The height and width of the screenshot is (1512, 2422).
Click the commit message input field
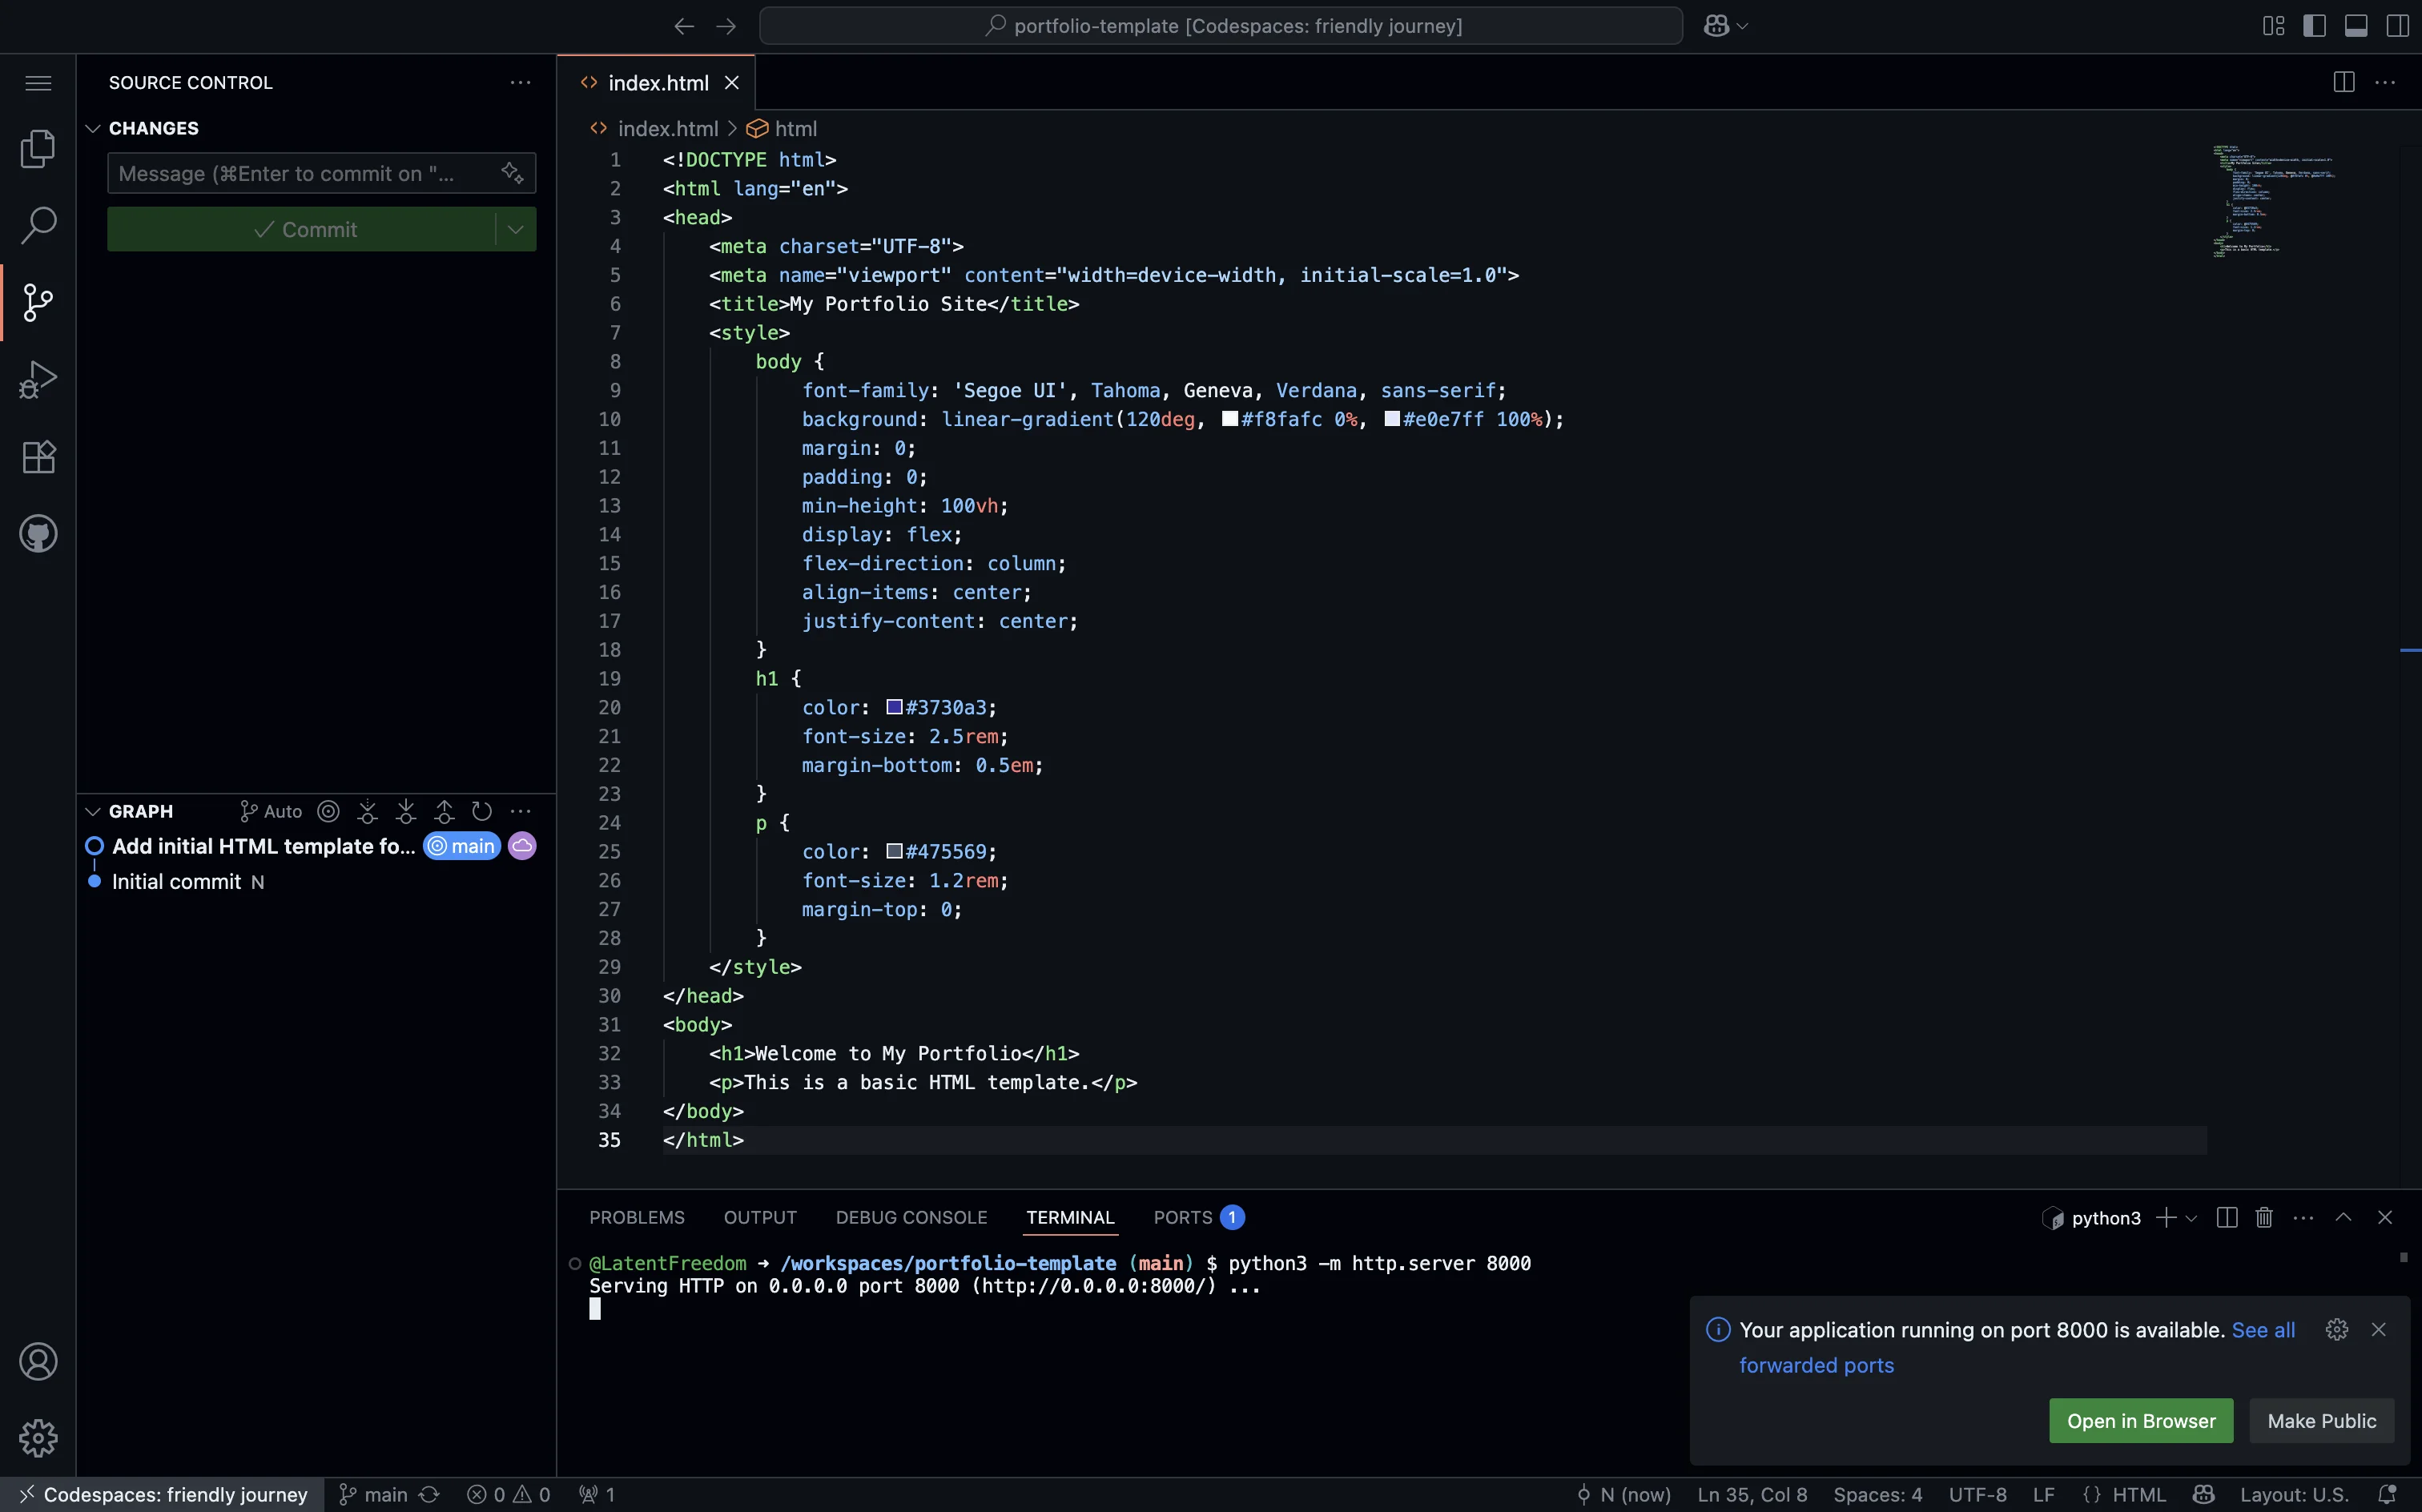pyautogui.click(x=300, y=172)
